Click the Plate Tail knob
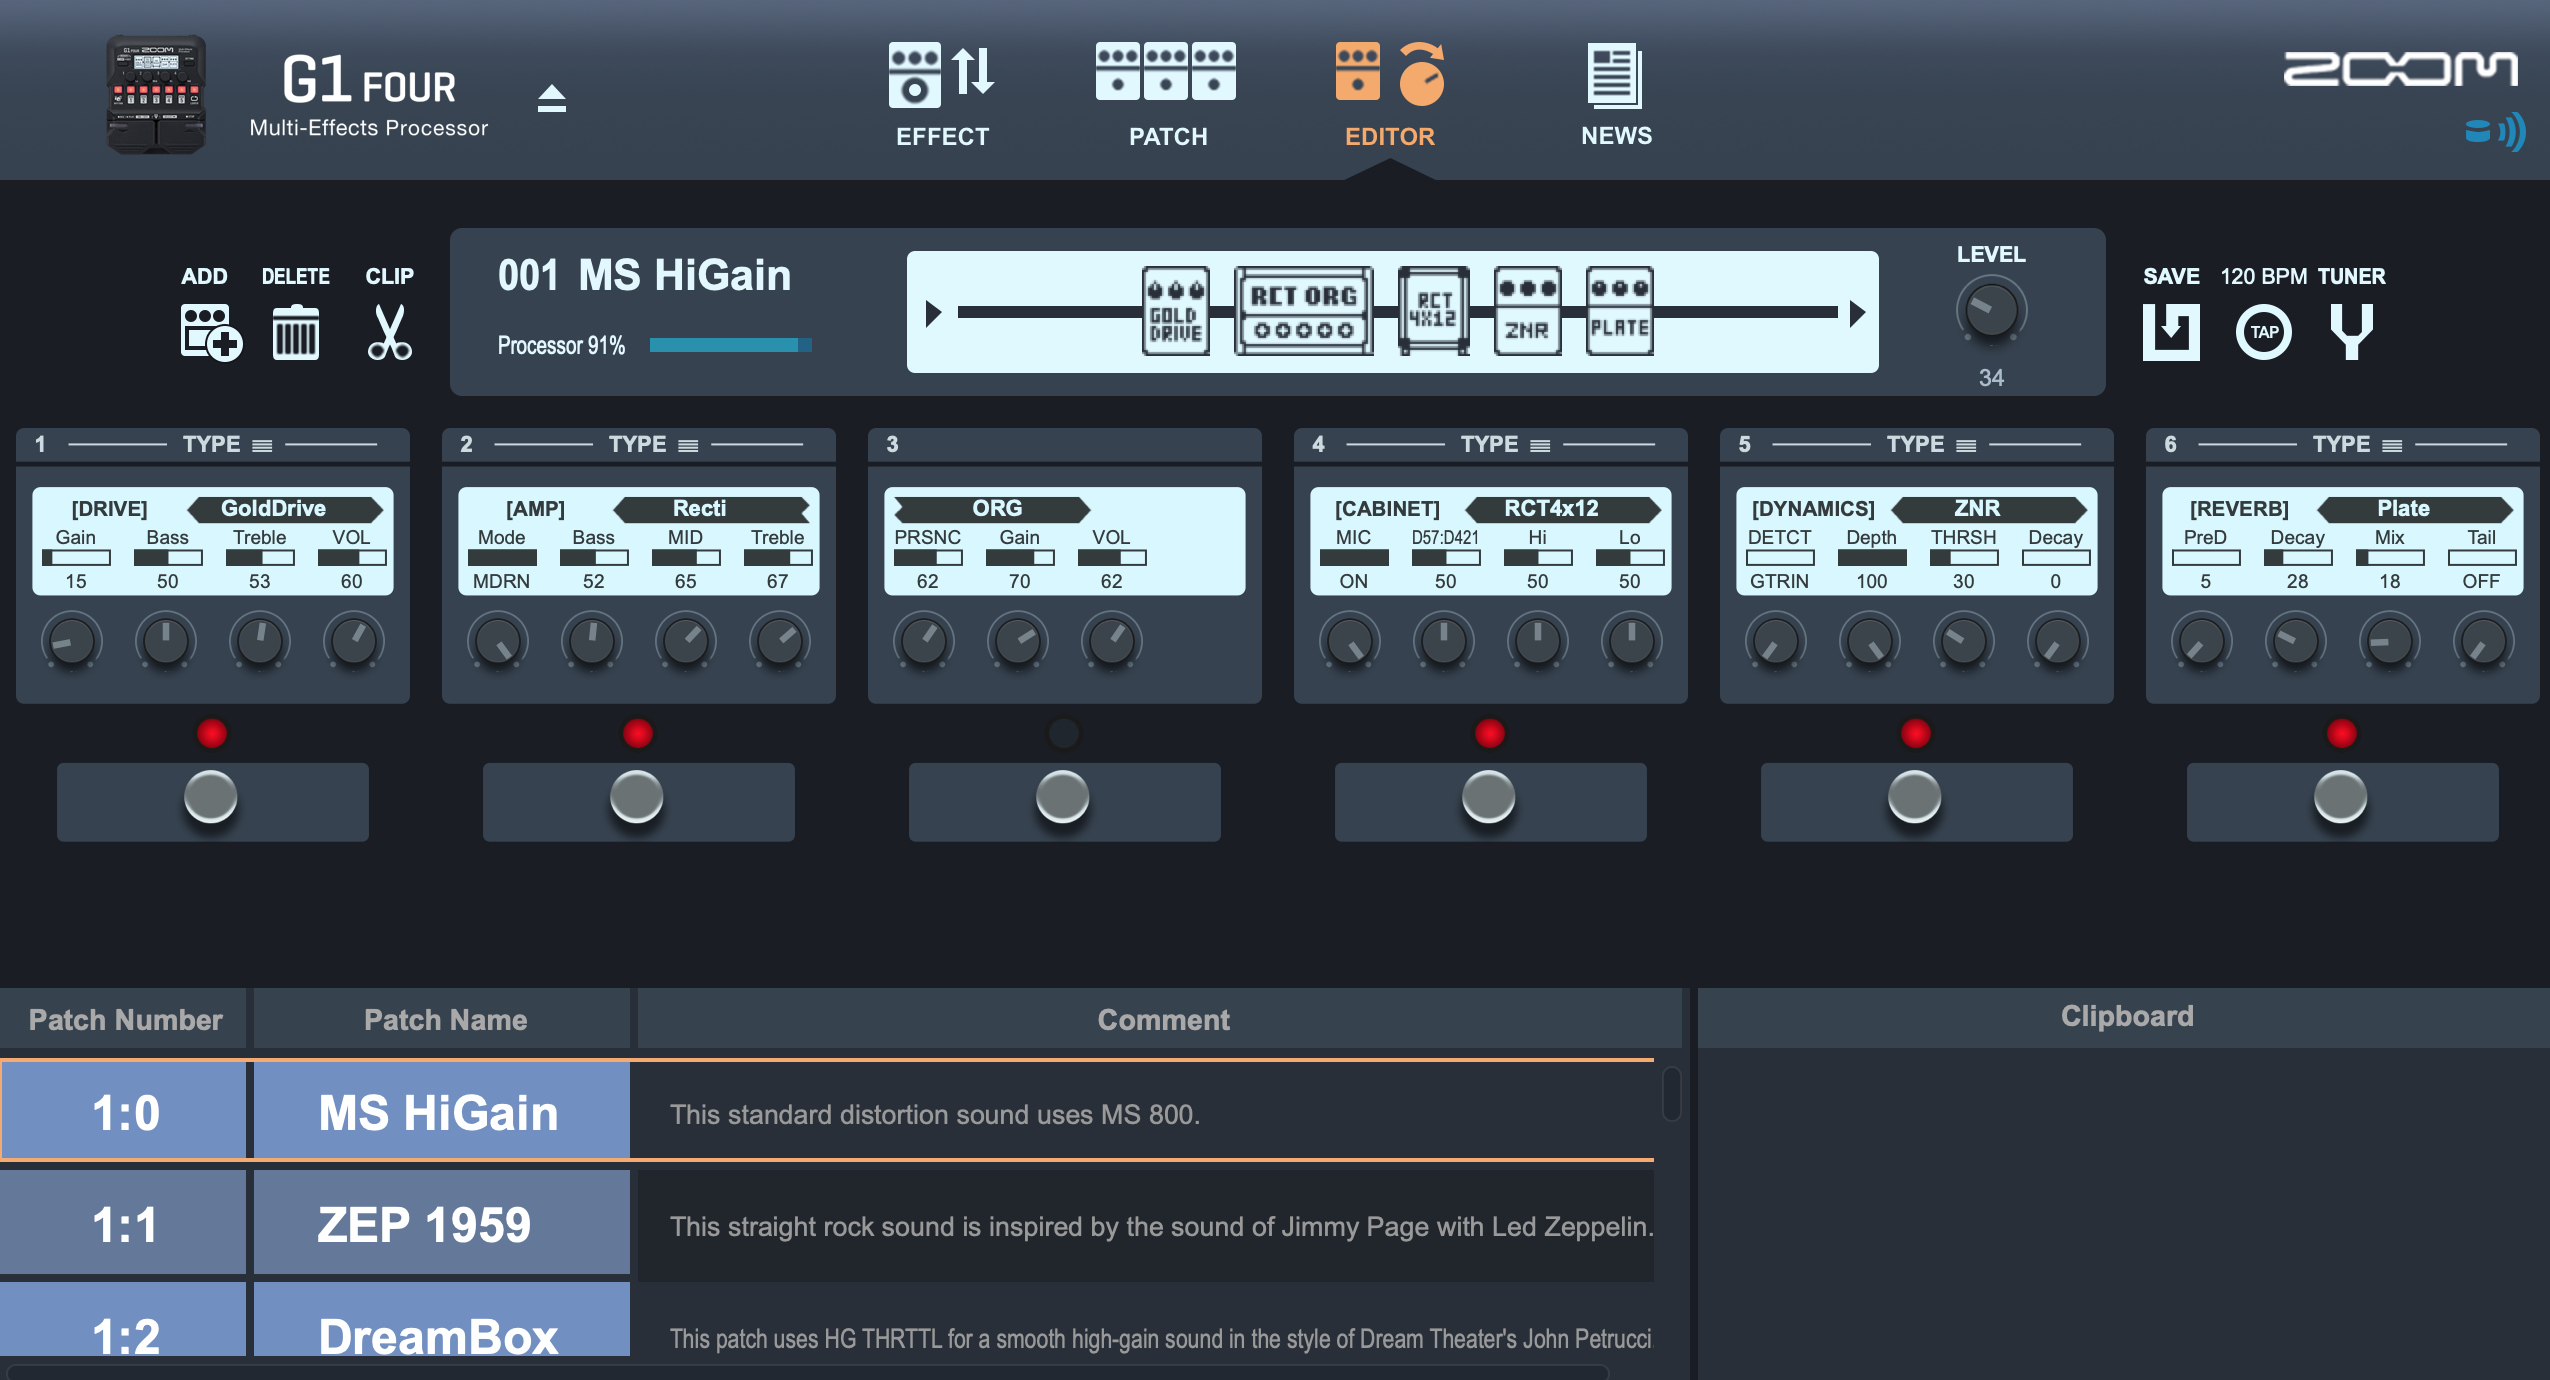Screen dimensions: 2550x1380 (2483, 641)
